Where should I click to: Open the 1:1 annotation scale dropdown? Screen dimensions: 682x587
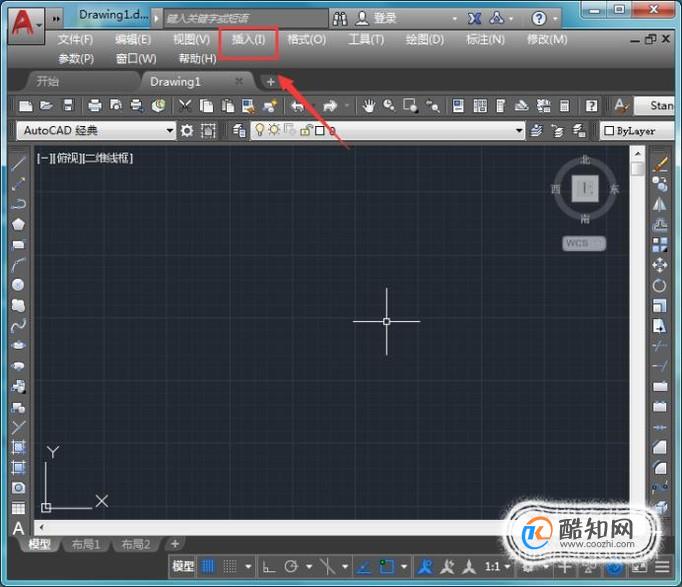[498, 567]
